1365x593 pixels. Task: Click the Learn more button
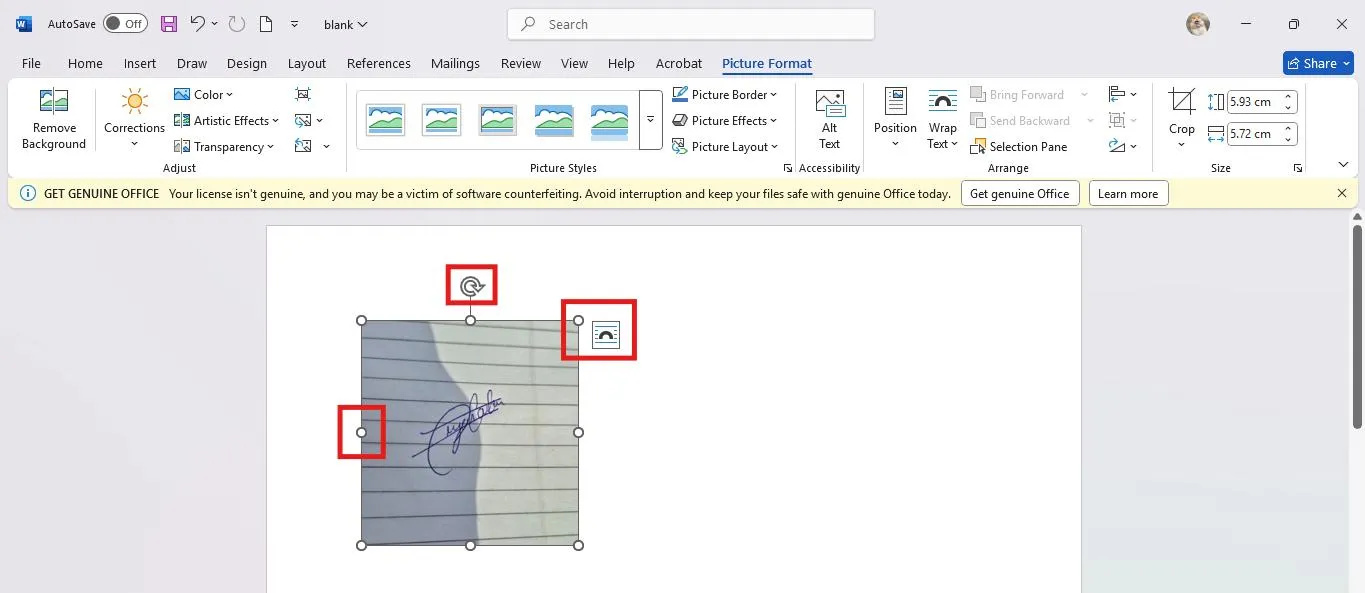click(1127, 194)
